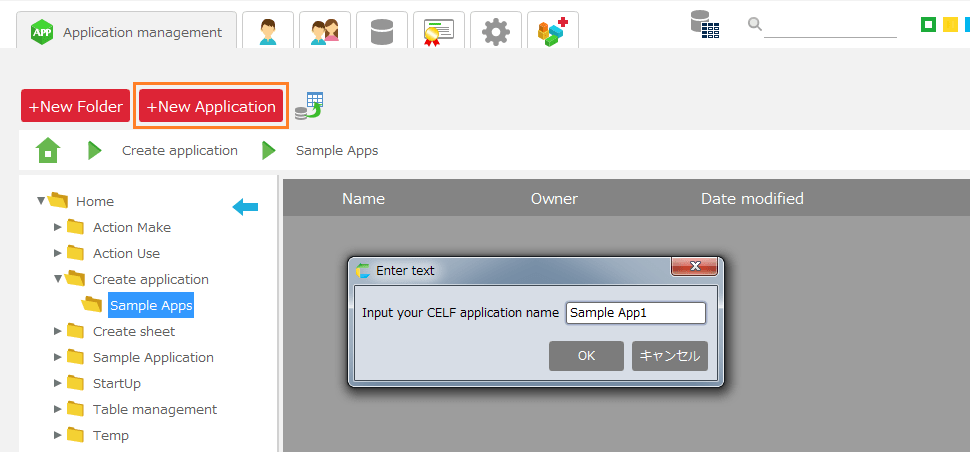Open the certificate license tab
The image size is (970, 452).
(438, 31)
